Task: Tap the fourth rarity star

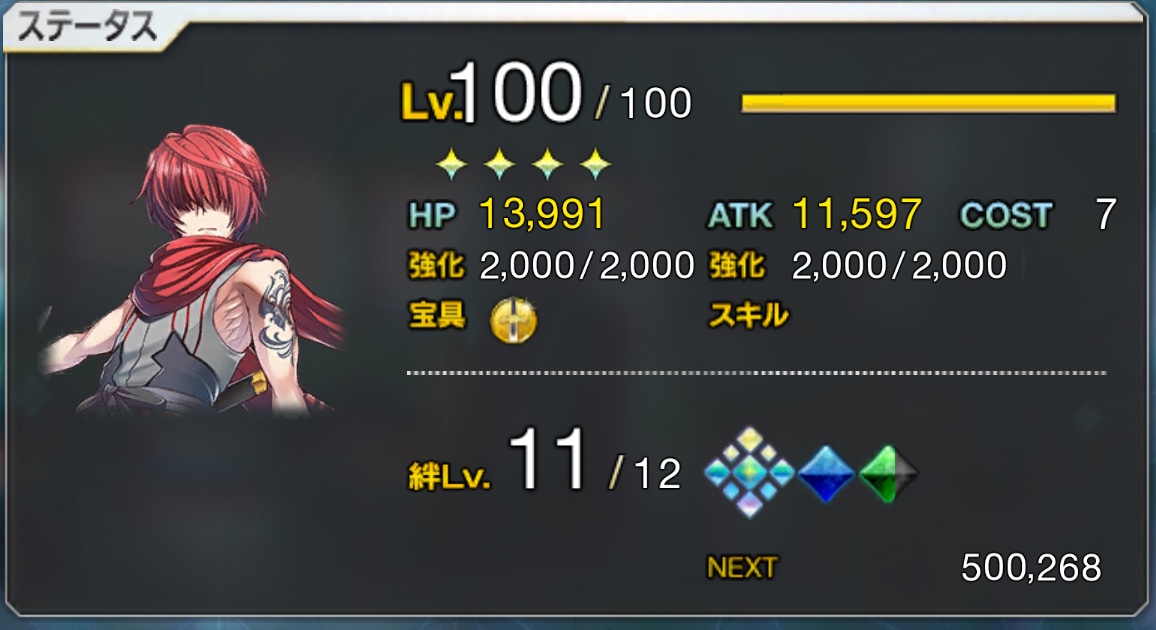Action: (595, 164)
